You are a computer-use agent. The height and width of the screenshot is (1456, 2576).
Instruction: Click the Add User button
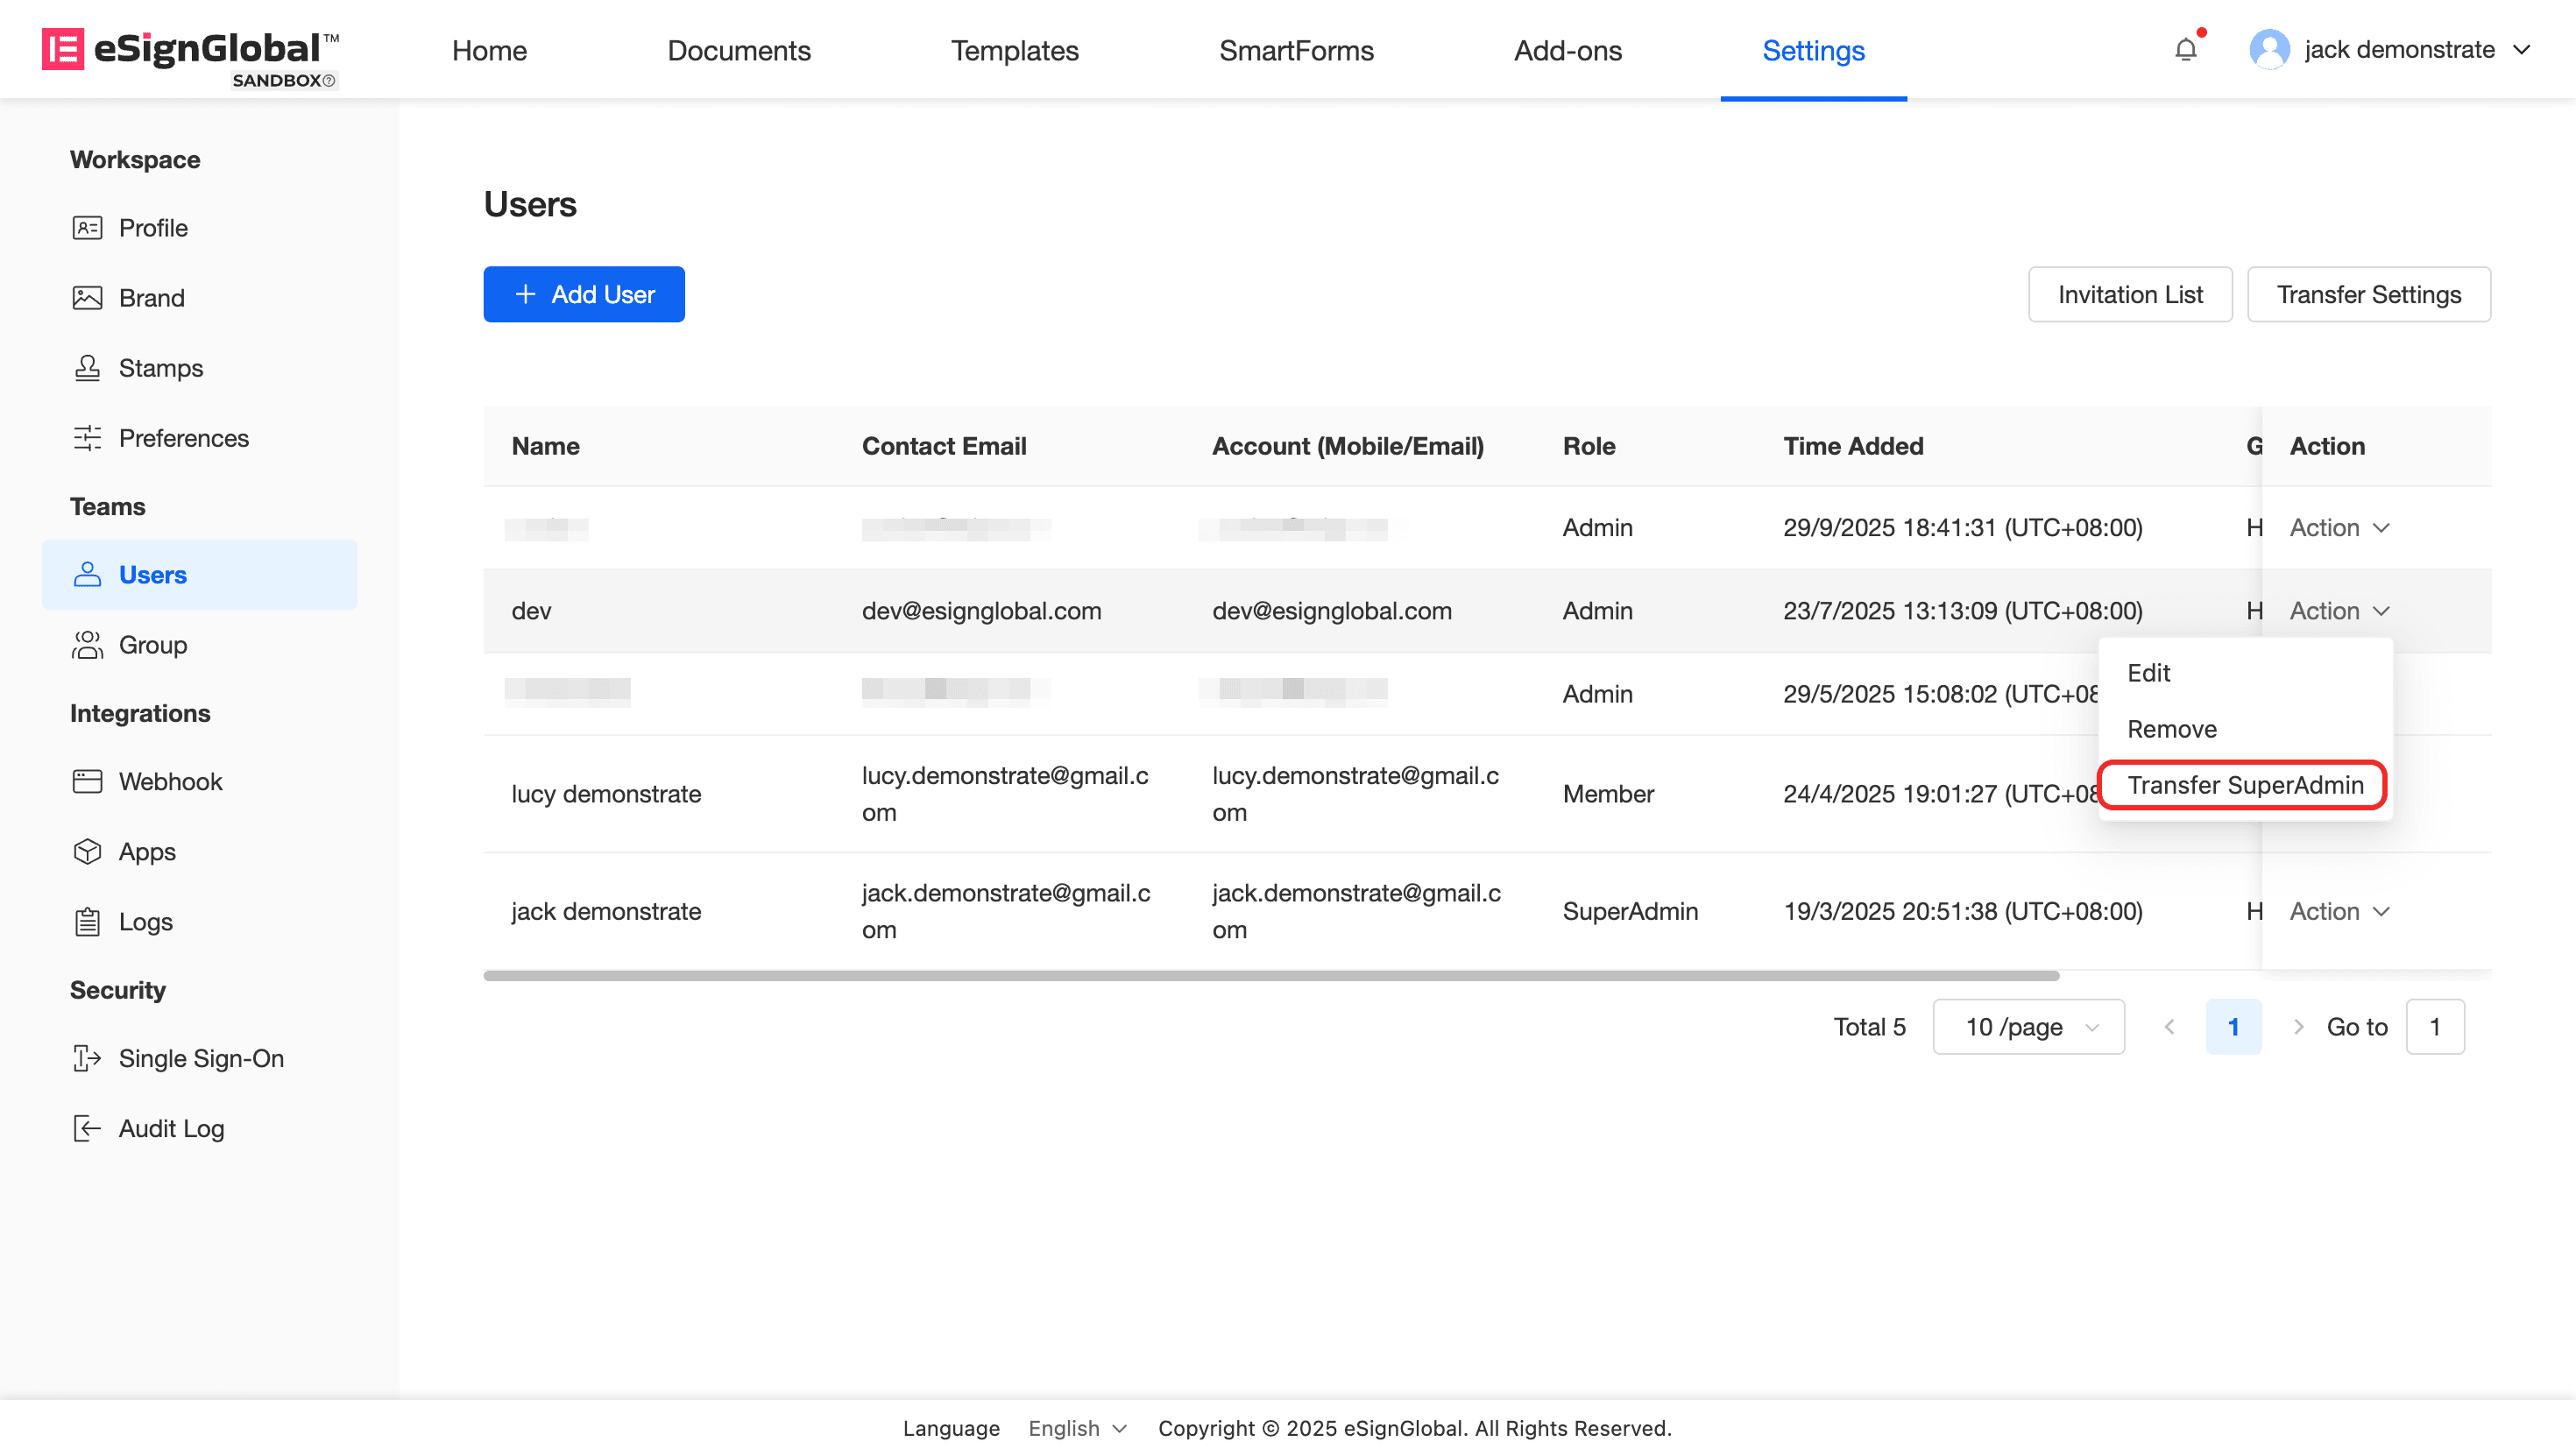point(584,294)
